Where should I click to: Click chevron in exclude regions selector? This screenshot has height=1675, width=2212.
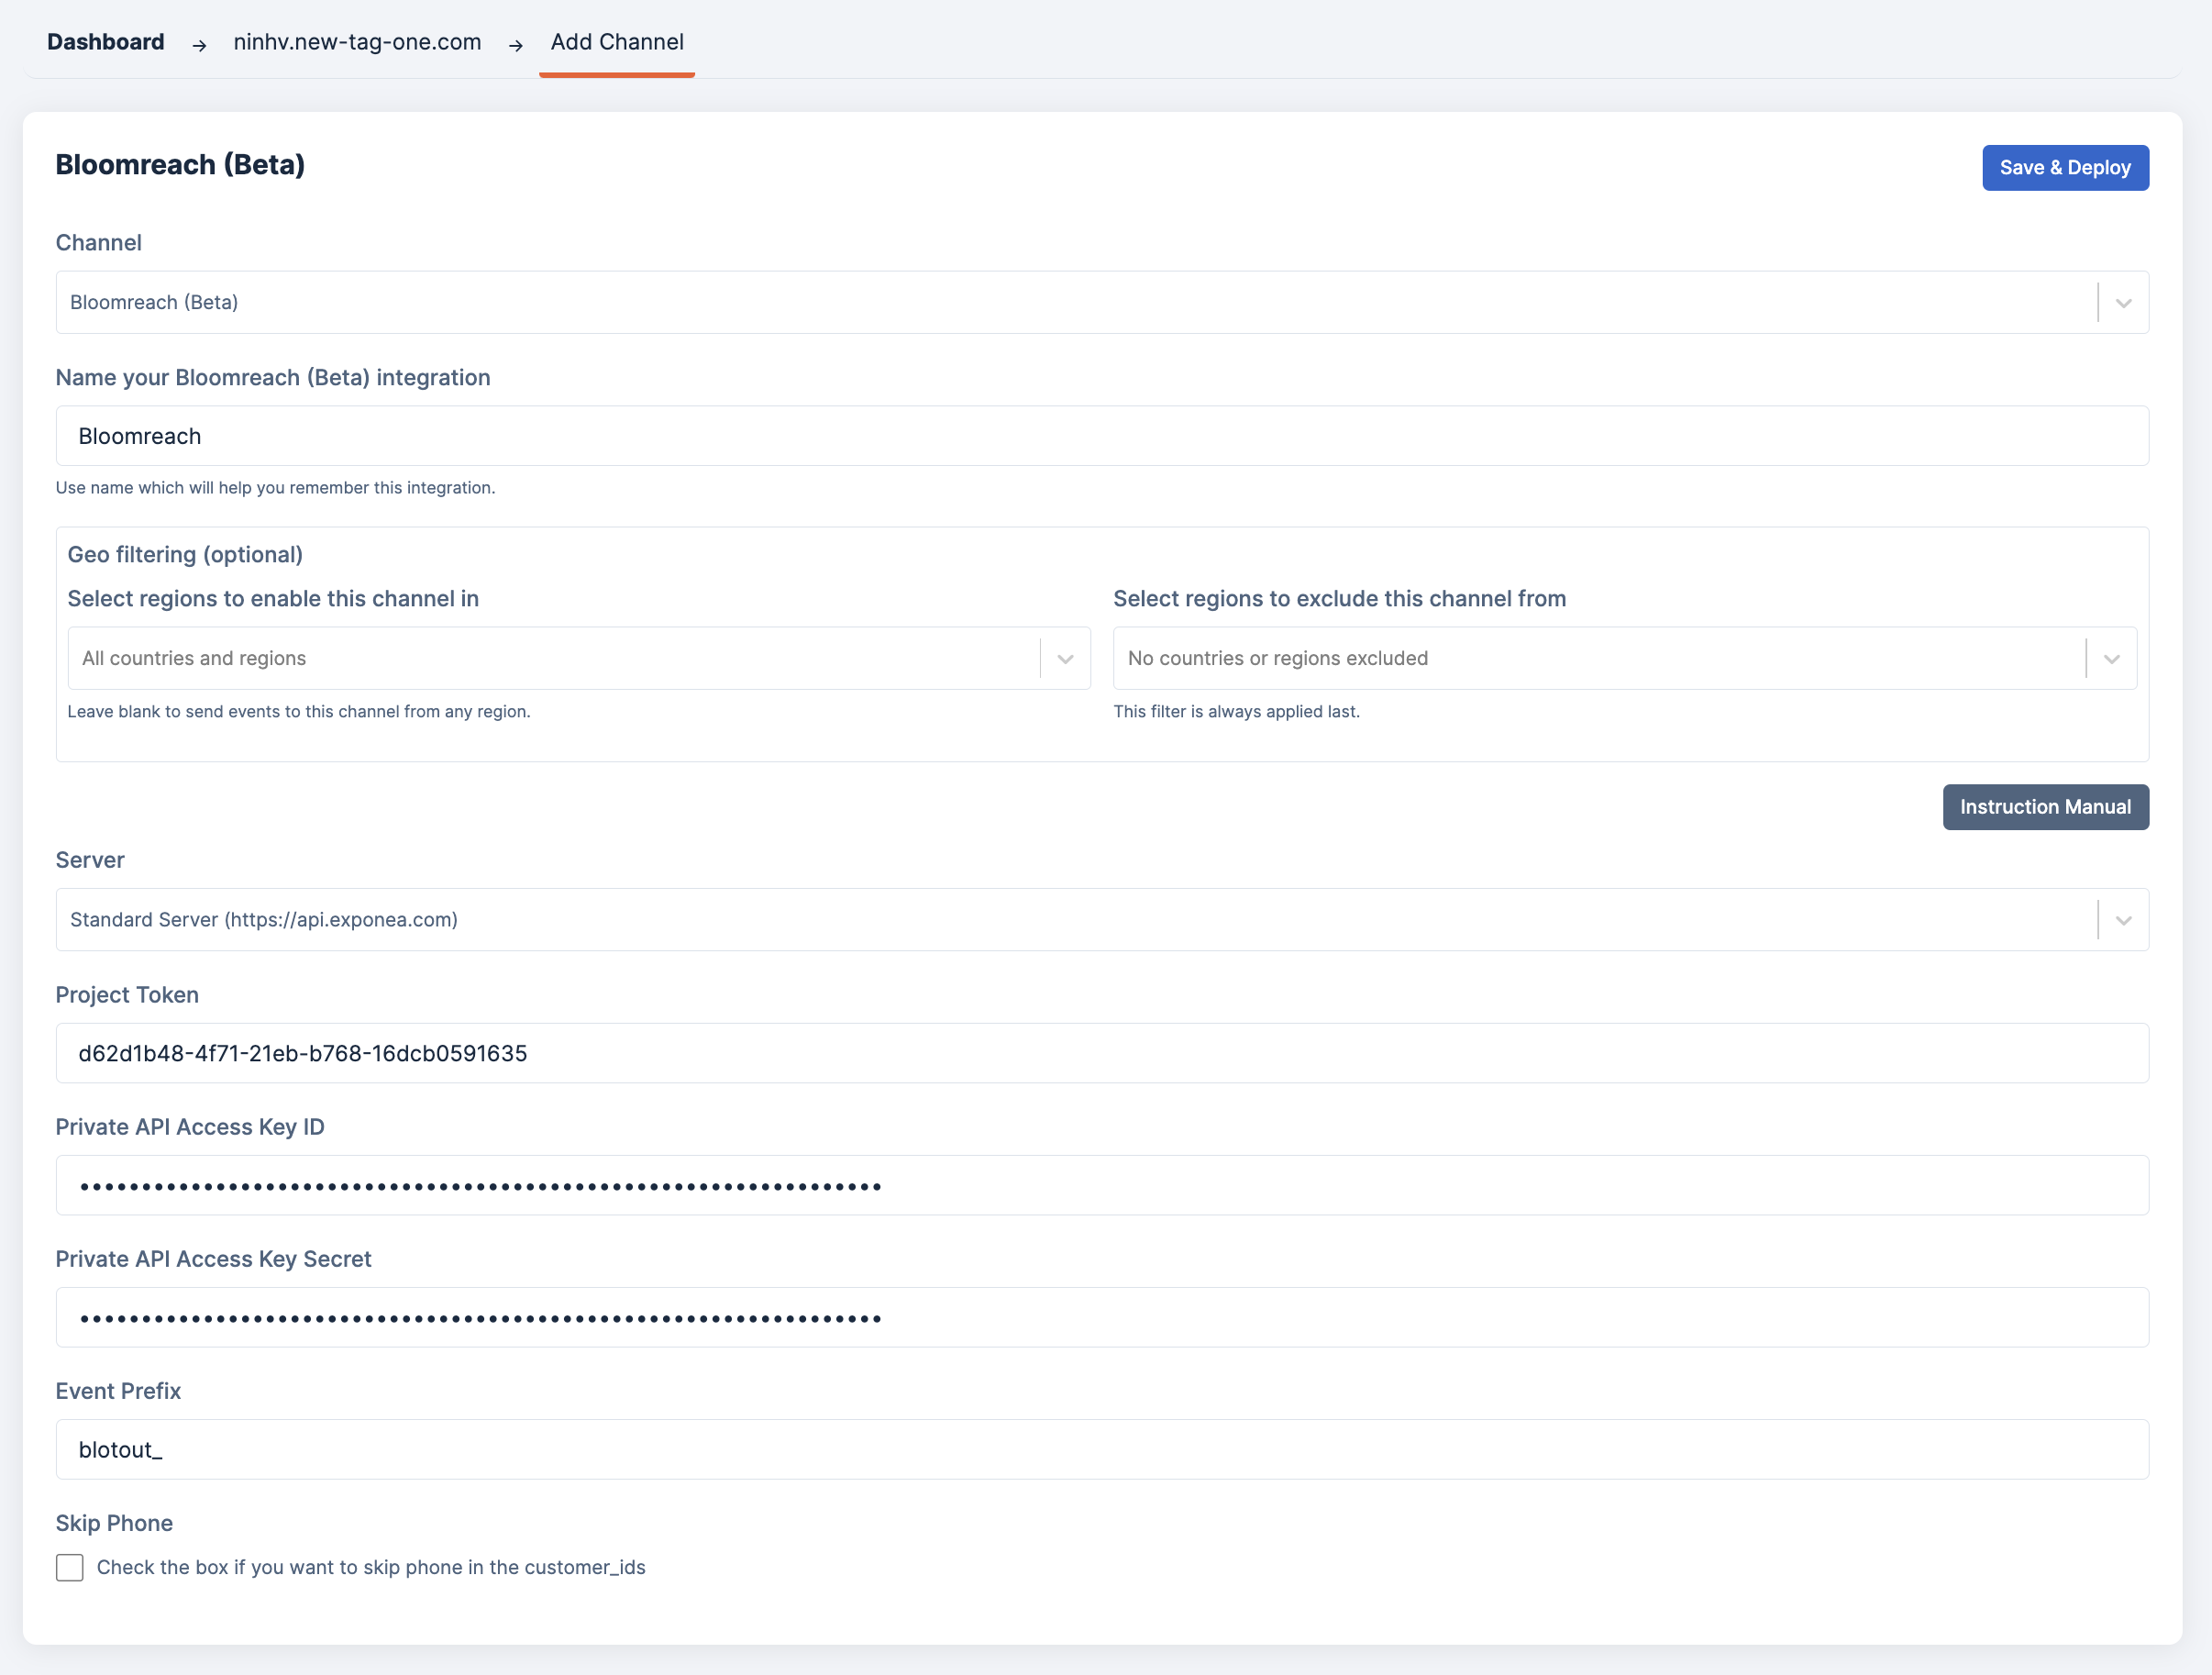tap(2111, 659)
